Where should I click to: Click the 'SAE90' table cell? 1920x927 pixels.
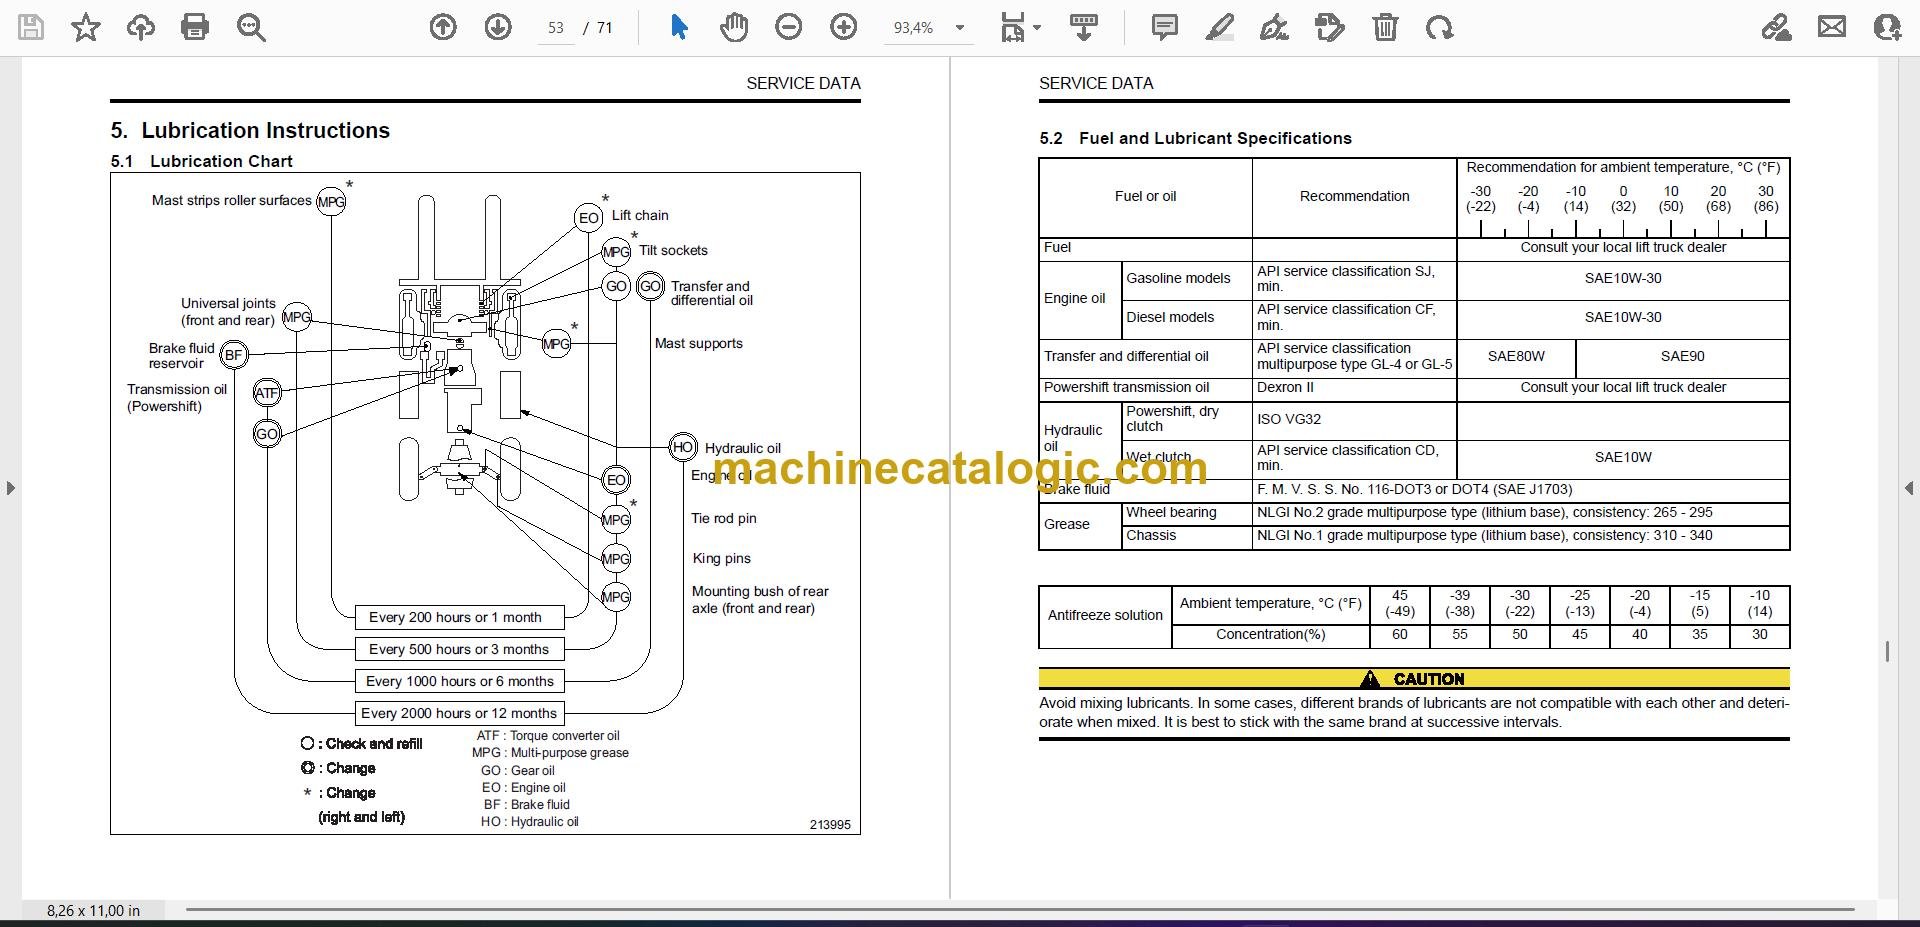tap(1683, 356)
